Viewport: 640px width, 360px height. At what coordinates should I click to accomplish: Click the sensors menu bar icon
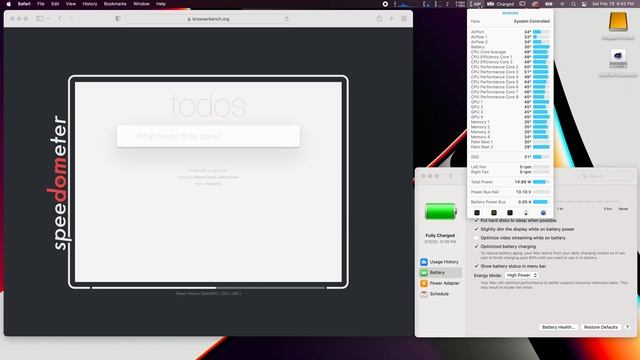pyautogui.click(x=476, y=4)
